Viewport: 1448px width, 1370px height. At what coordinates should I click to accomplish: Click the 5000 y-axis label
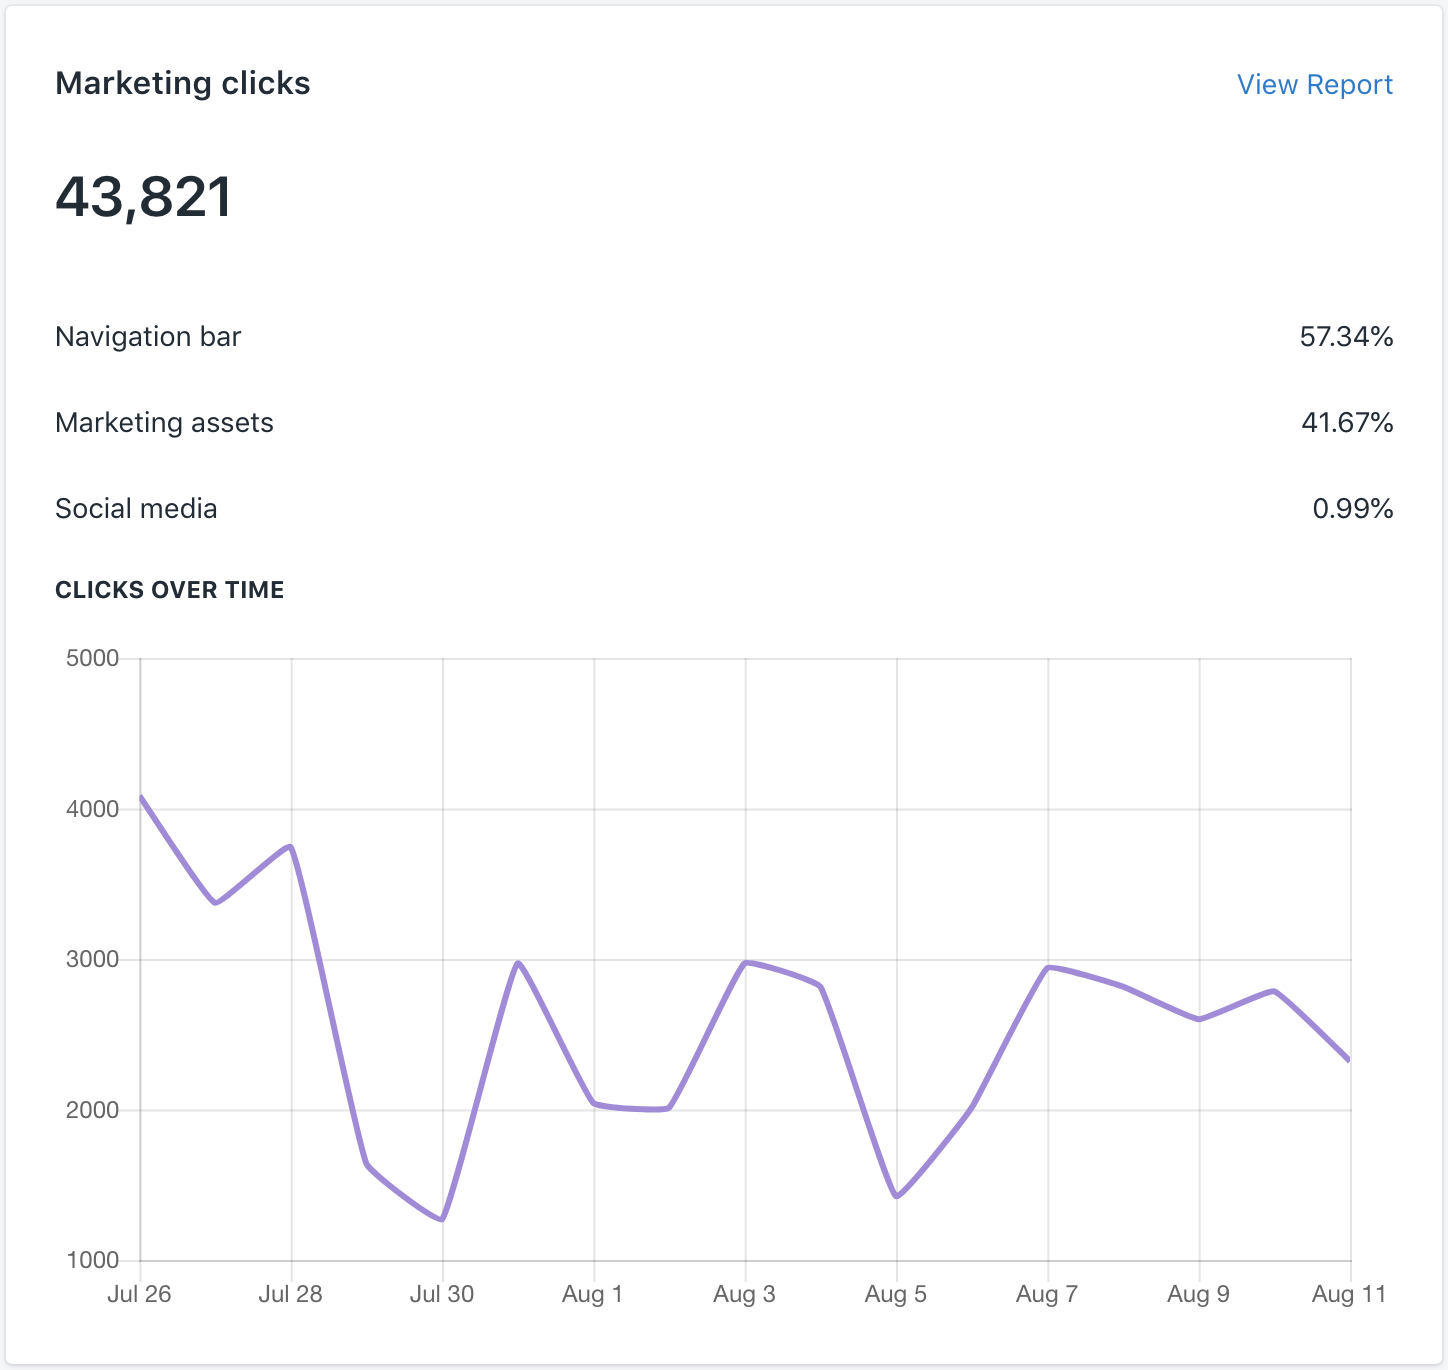coord(92,659)
